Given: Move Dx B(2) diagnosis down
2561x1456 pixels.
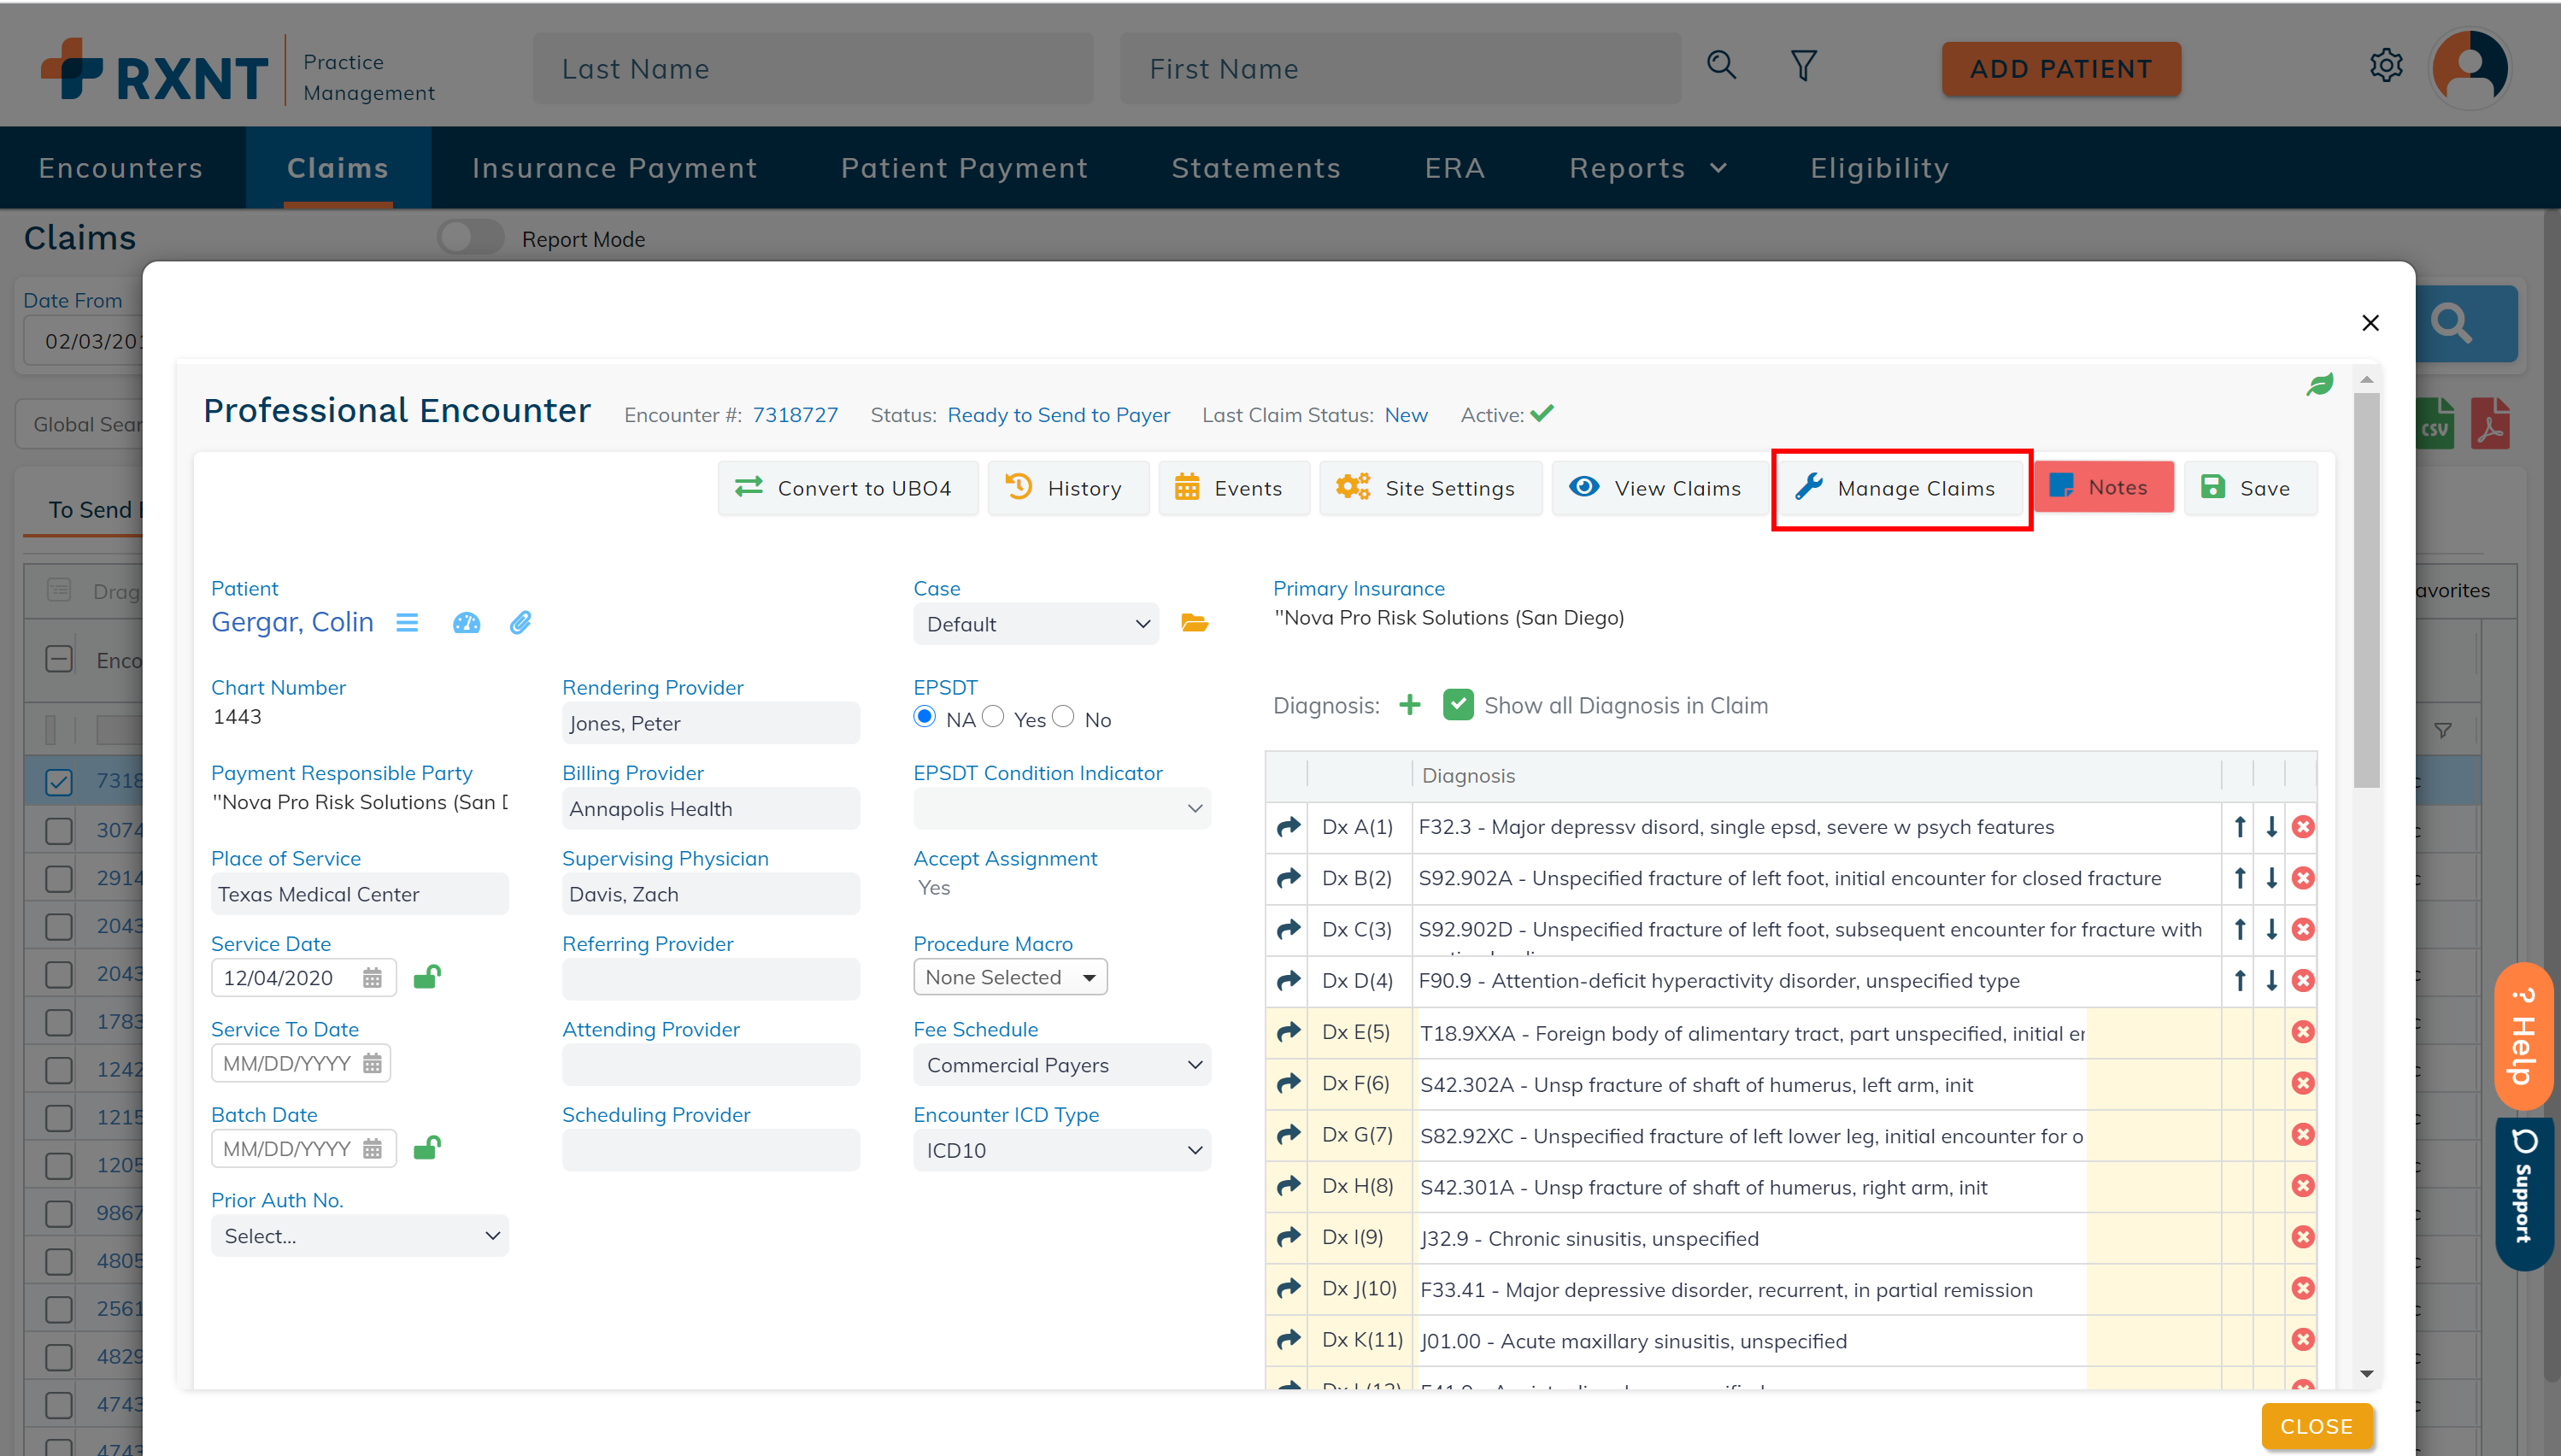Looking at the screenshot, I should click(2271, 878).
